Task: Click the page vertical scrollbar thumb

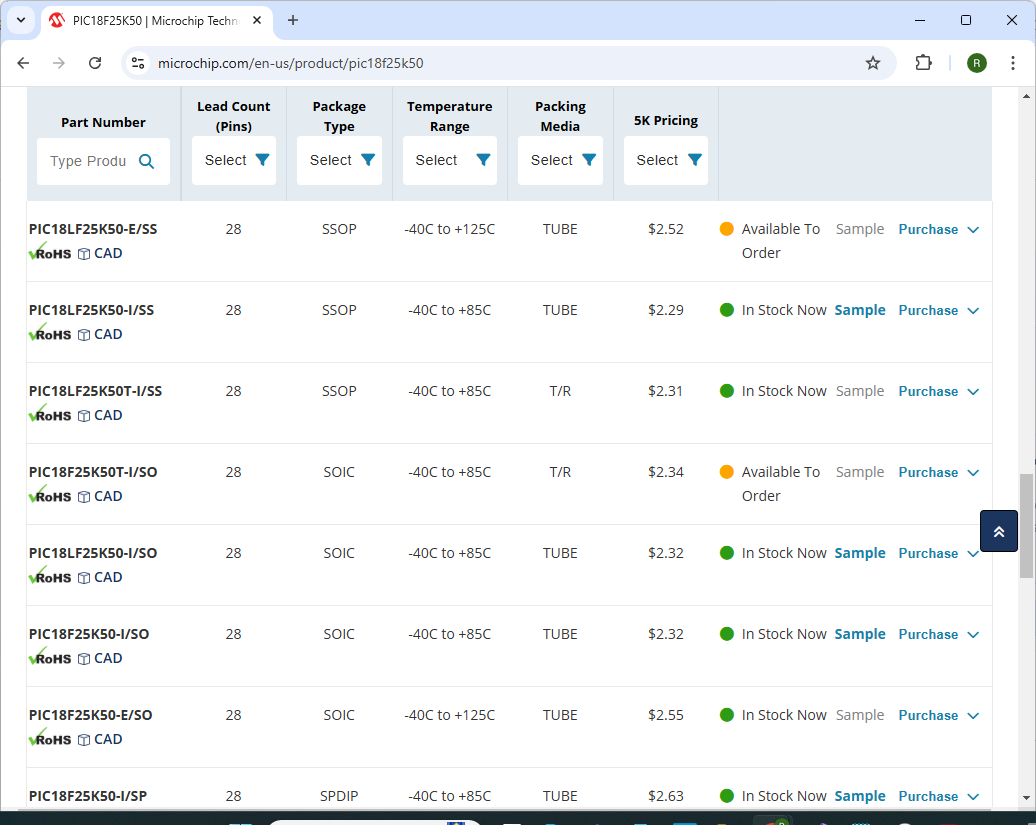Action: (1026, 525)
